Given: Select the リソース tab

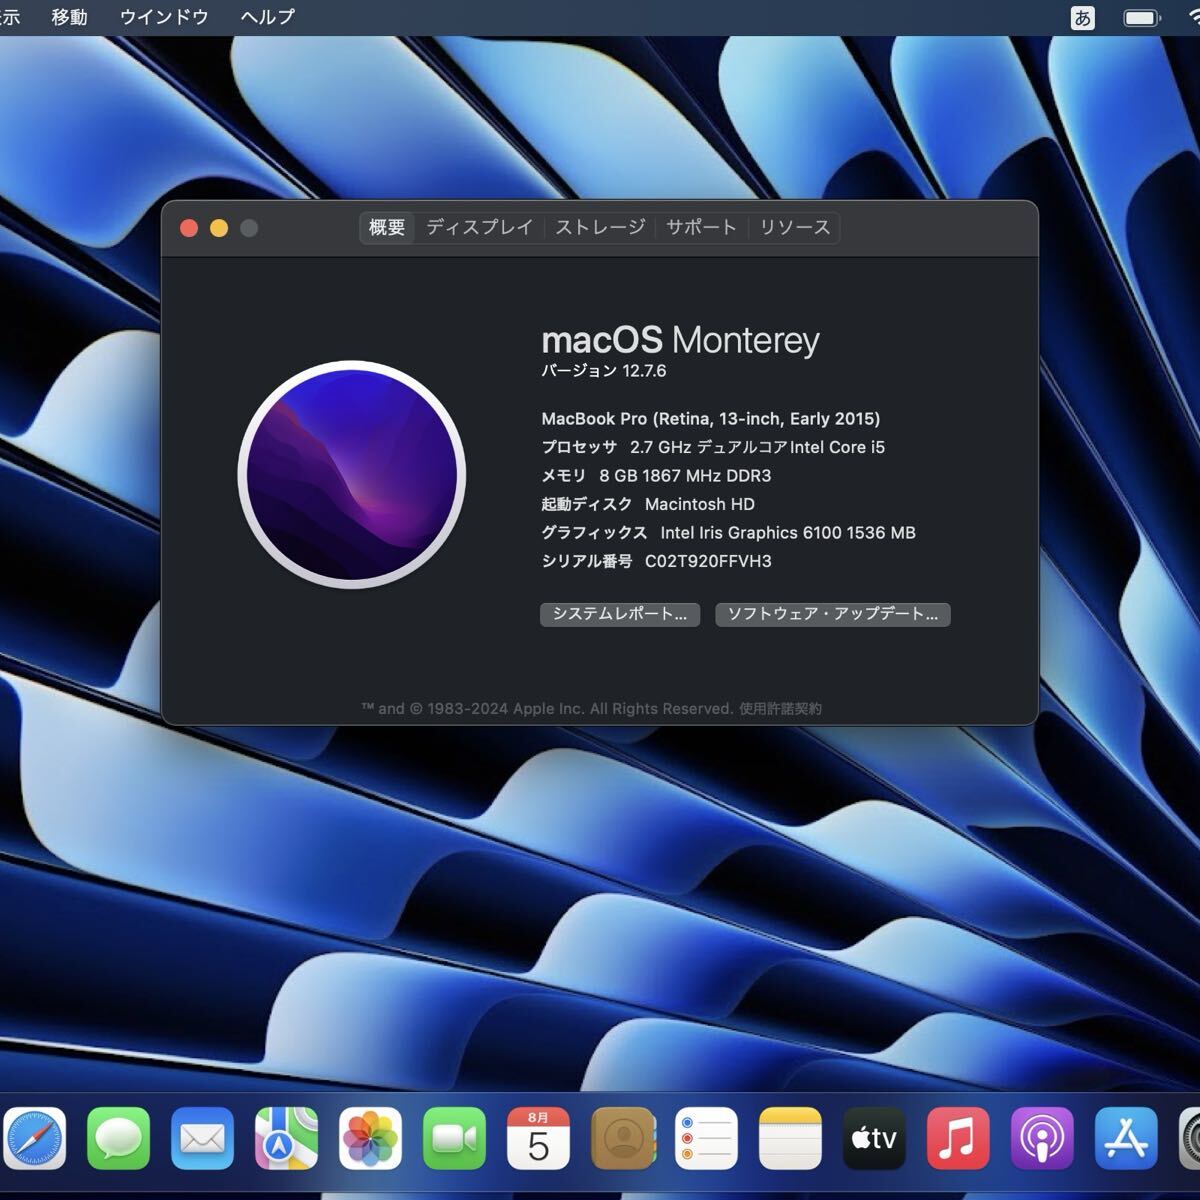Looking at the screenshot, I should point(795,228).
